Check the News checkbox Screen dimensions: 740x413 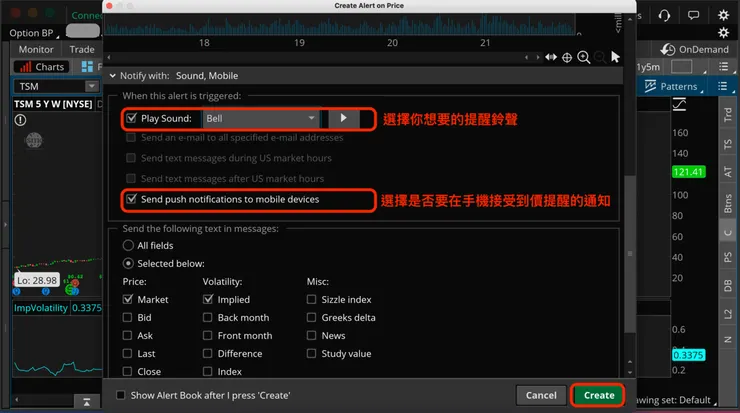(311, 335)
